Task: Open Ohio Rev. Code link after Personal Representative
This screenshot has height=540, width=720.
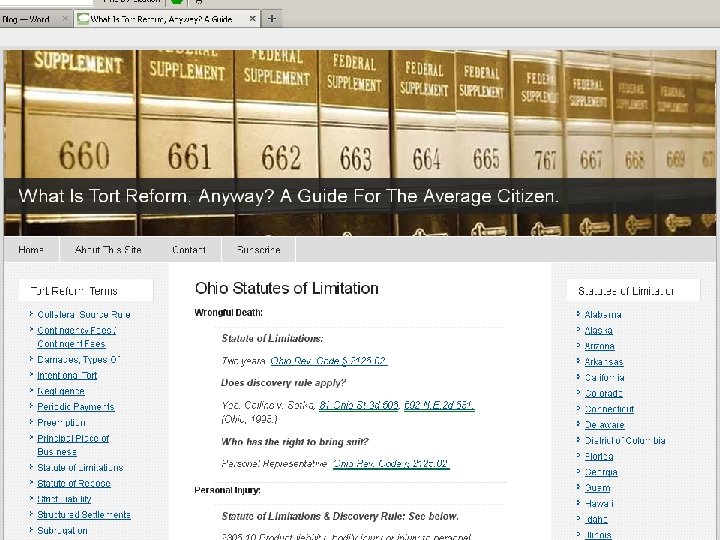Action: [x=391, y=464]
